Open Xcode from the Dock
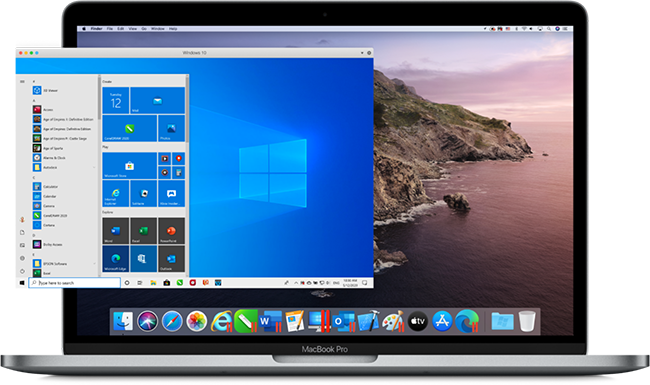The width and height of the screenshot is (650, 385). pyautogui.click(x=369, y=322)
